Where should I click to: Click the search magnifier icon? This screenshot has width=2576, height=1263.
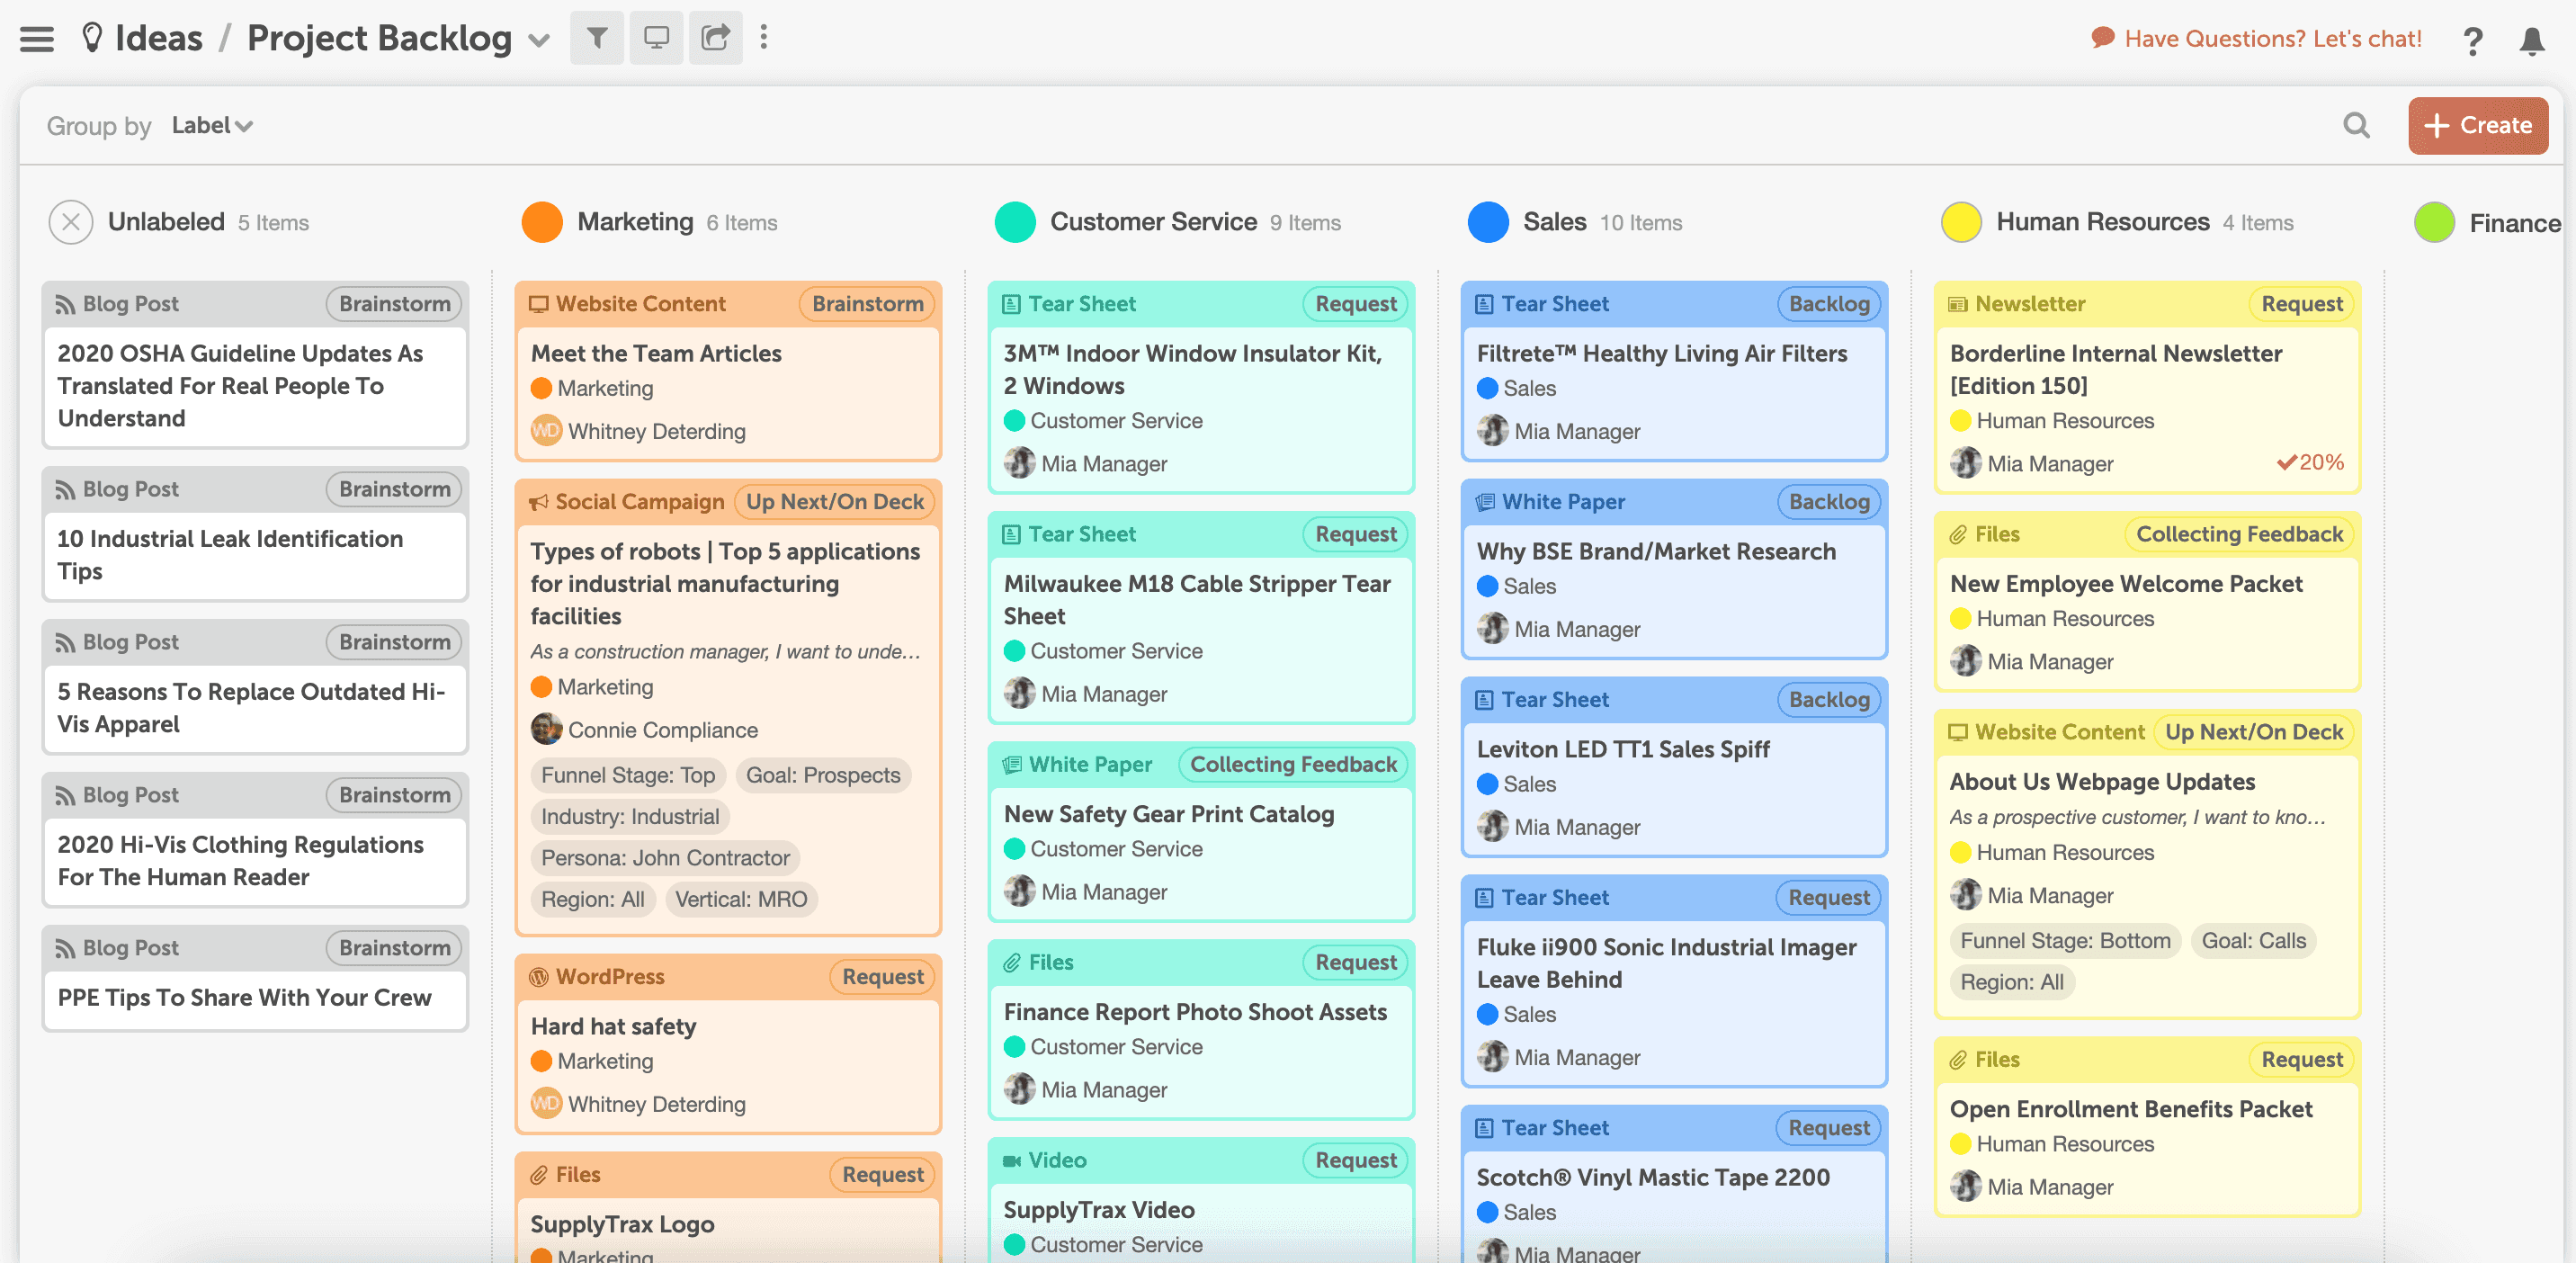click(2357, 125)
